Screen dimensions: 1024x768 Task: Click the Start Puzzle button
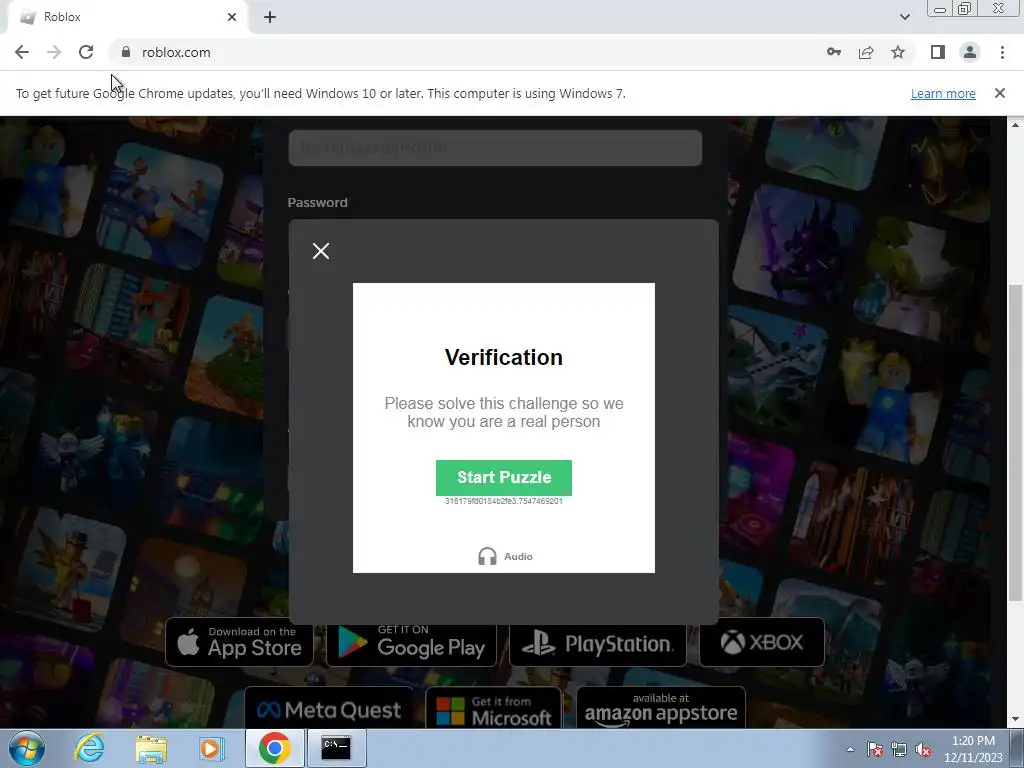tap(504, 477)
